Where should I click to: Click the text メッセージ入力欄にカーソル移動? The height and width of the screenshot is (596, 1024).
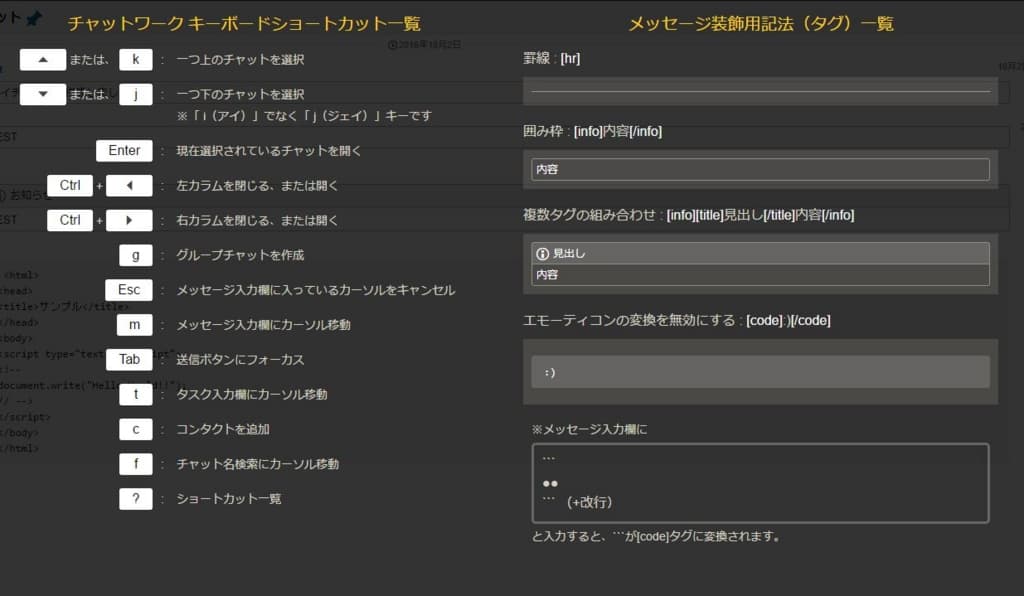tap(263, 324)
